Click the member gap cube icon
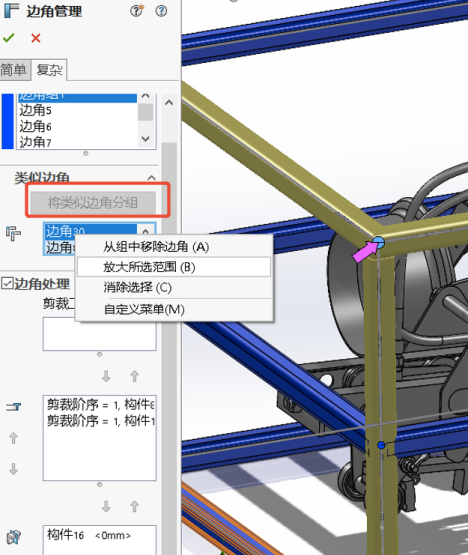468x555 pixels. coord(14,537)
